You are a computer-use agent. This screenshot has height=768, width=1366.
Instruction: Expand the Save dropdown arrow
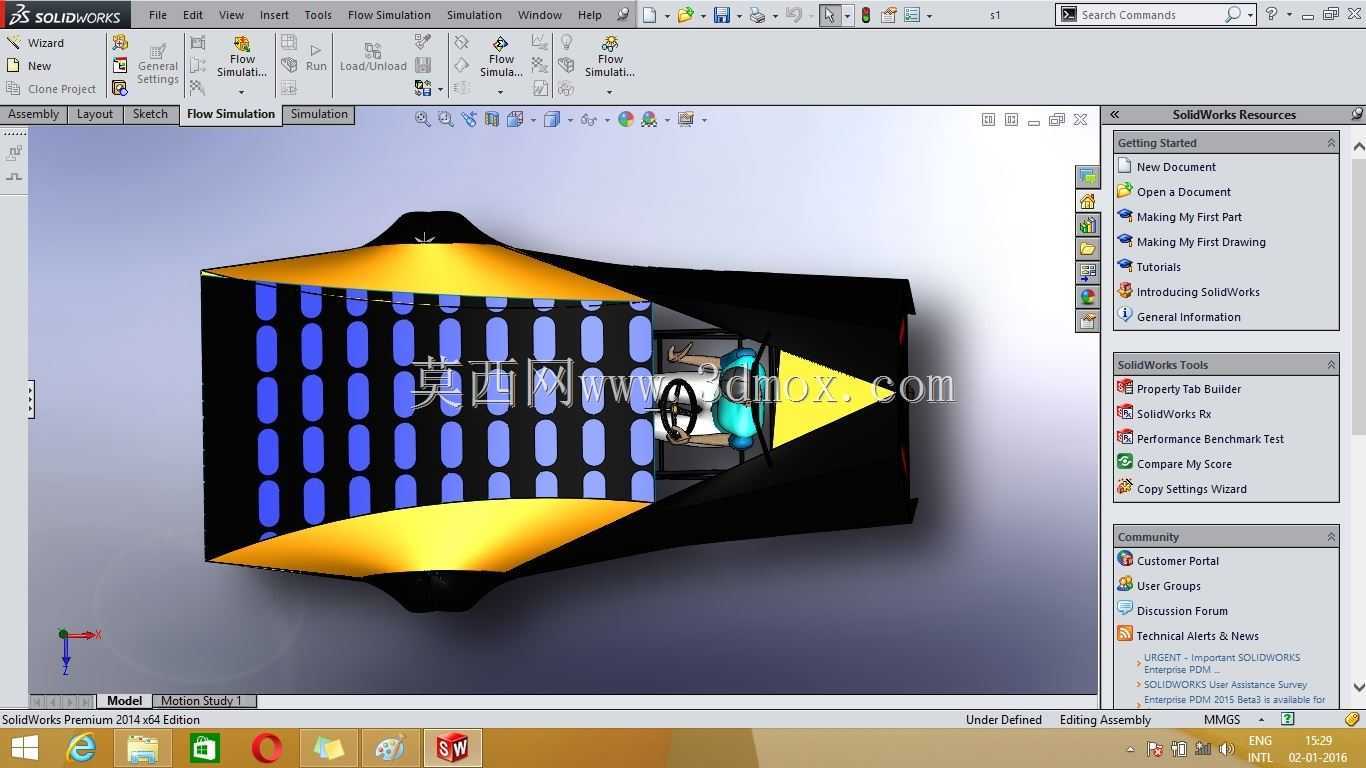coord(738,16)
